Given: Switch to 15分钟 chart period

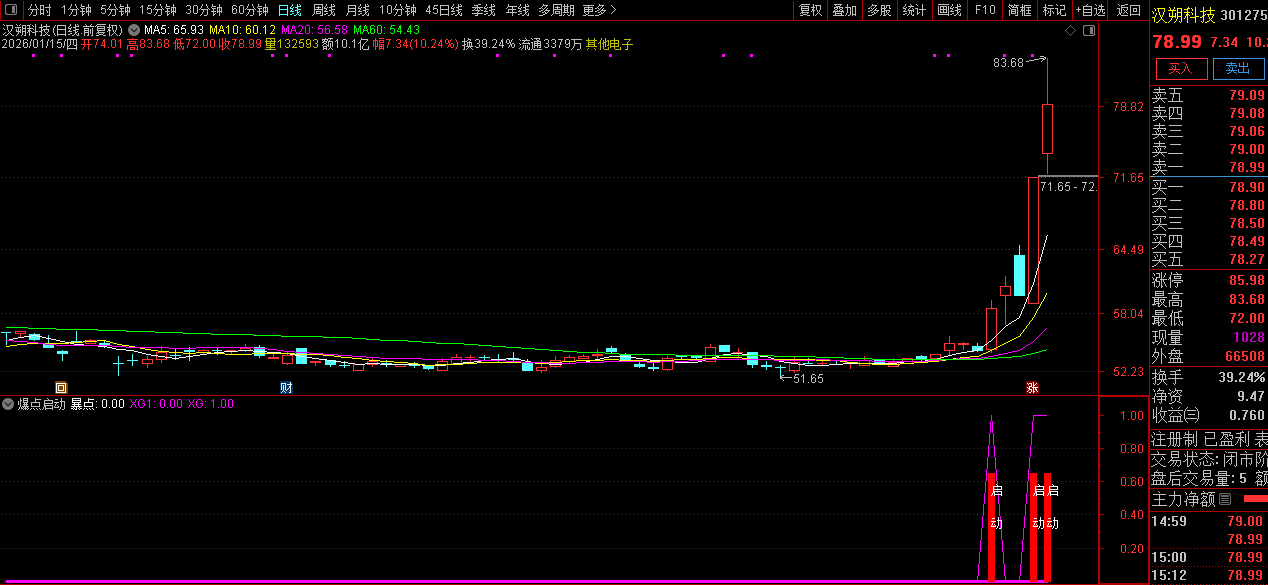Looking at the screenshot, I should 157,10.
